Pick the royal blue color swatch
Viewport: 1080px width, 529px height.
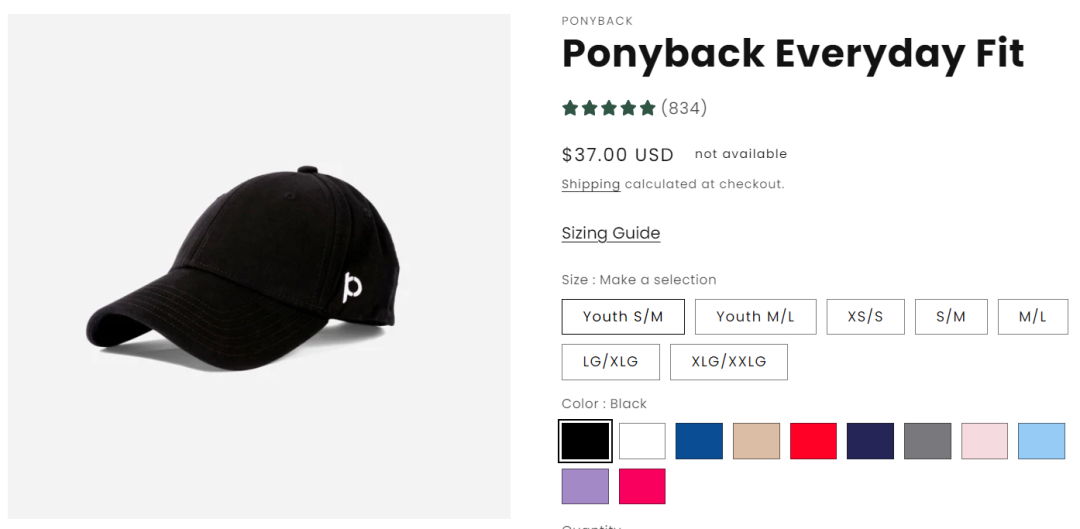(x=699, y=441)
